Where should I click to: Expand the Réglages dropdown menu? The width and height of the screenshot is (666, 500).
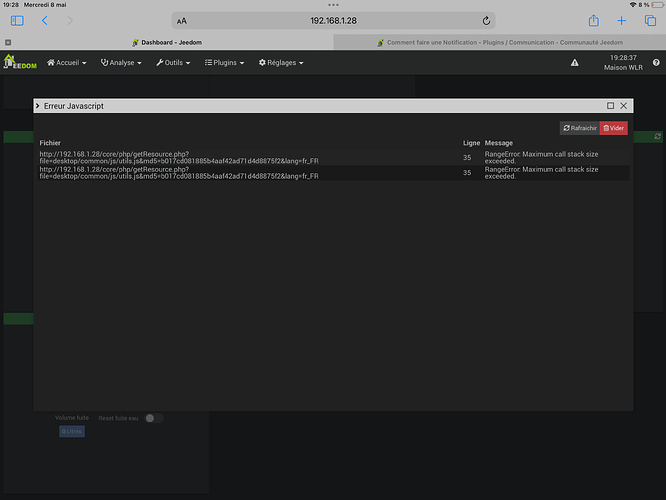tap(281, 62)
